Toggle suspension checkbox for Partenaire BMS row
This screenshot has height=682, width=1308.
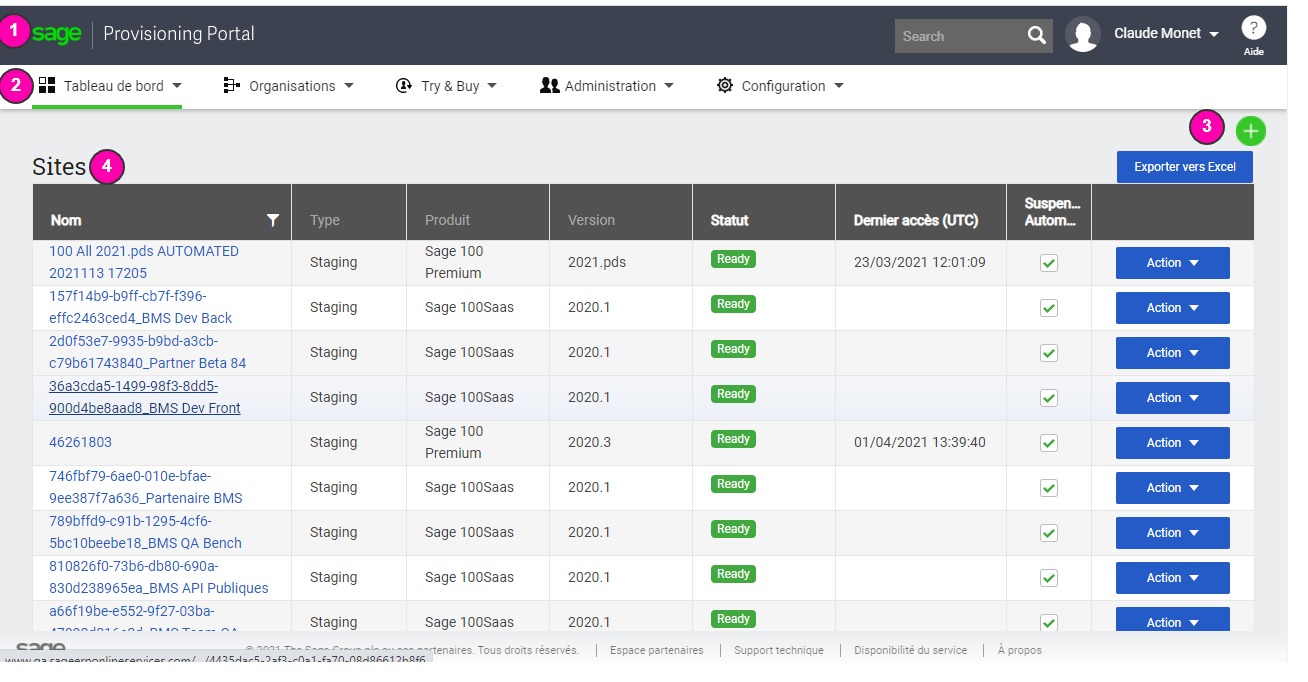point(1049,488)
